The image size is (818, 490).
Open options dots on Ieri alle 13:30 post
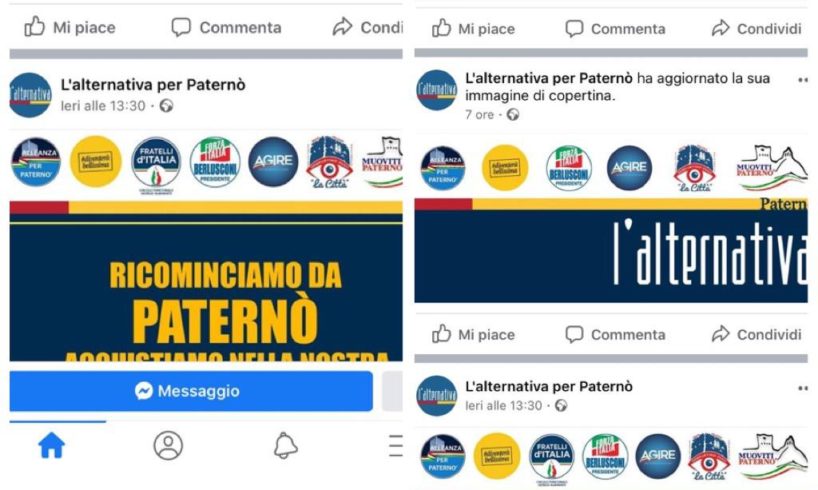click(803, 388)
